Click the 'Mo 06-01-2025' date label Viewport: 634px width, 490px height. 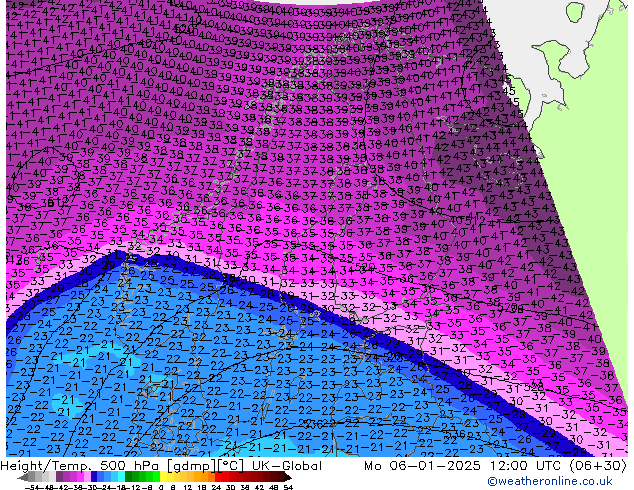(423, 466)
